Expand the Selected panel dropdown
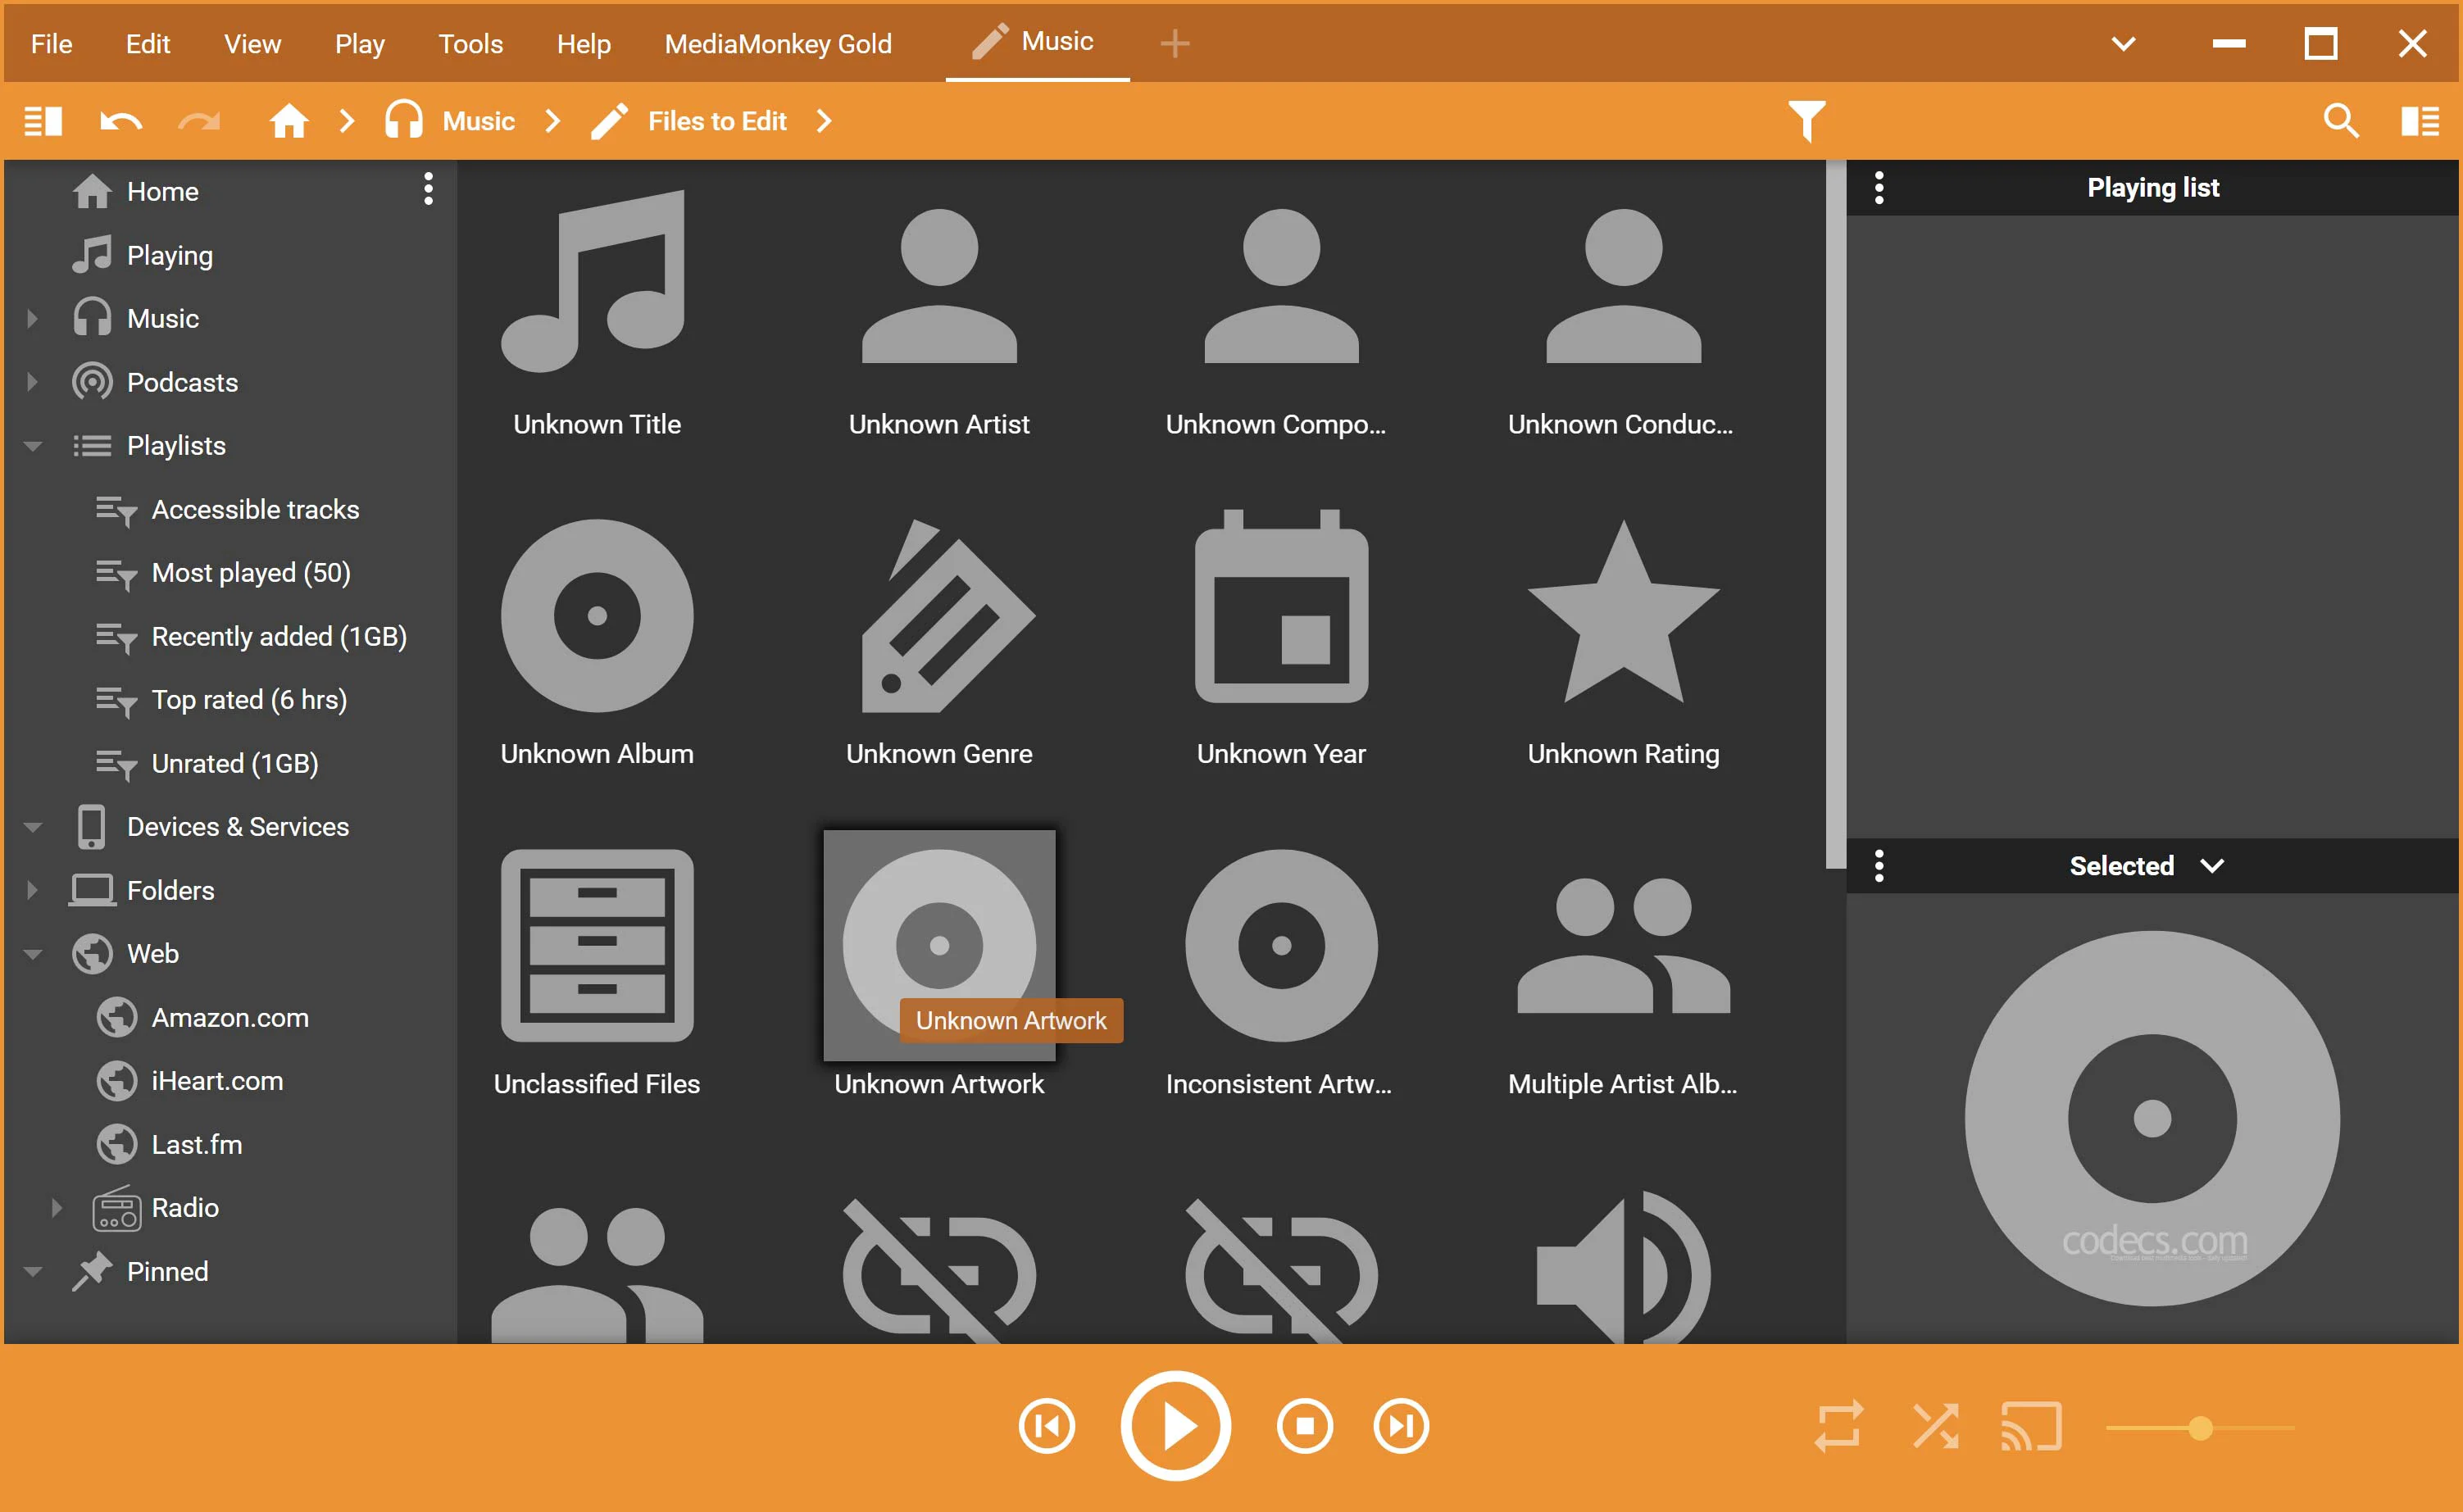Viewport: 2463px width, 1512px height. [x=2212, y=865]
